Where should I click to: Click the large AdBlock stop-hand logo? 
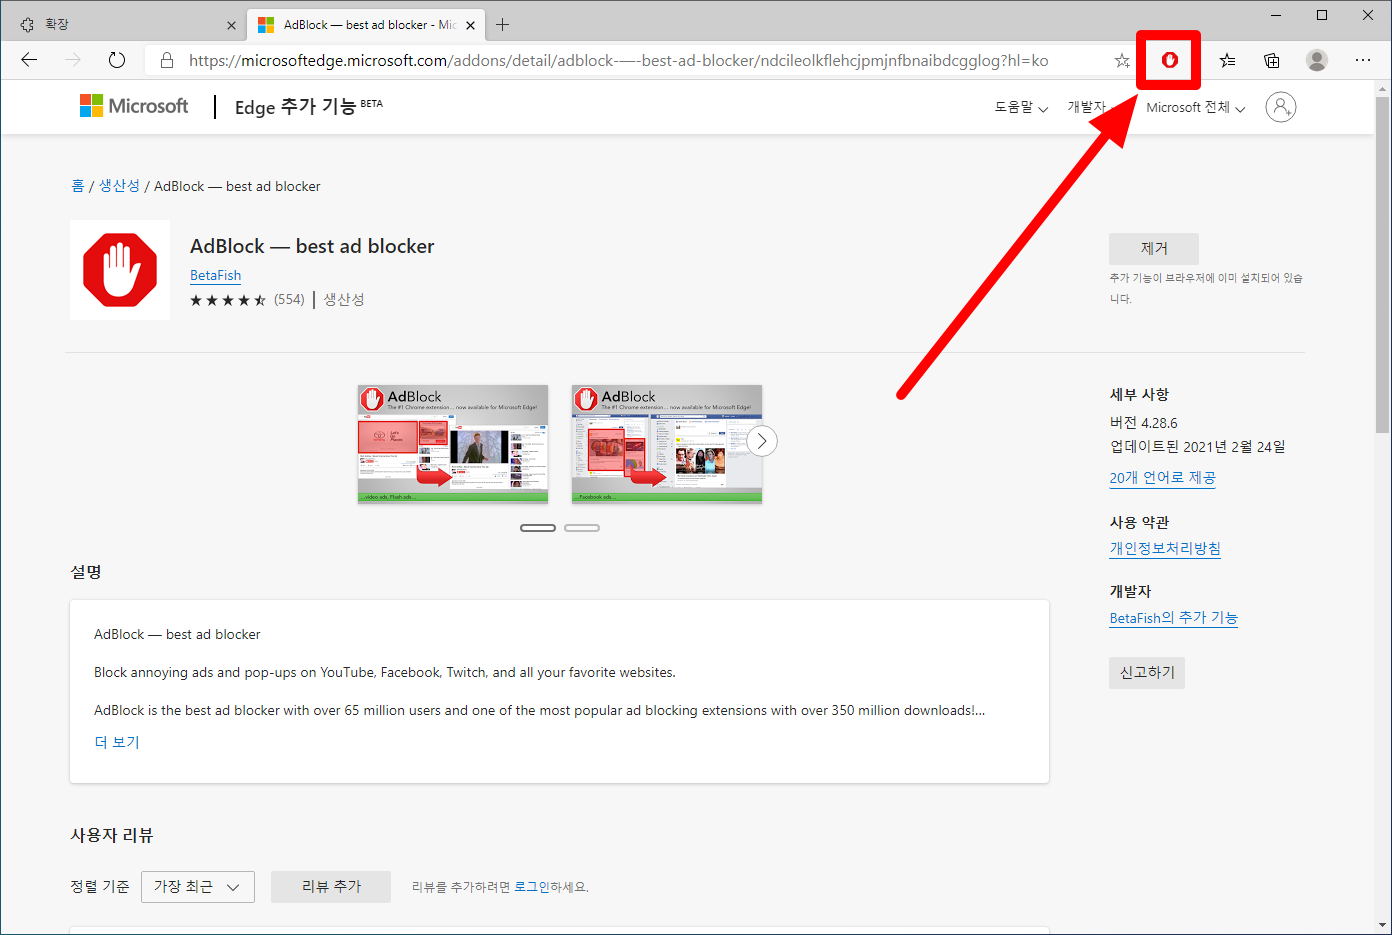pos(120,270)
